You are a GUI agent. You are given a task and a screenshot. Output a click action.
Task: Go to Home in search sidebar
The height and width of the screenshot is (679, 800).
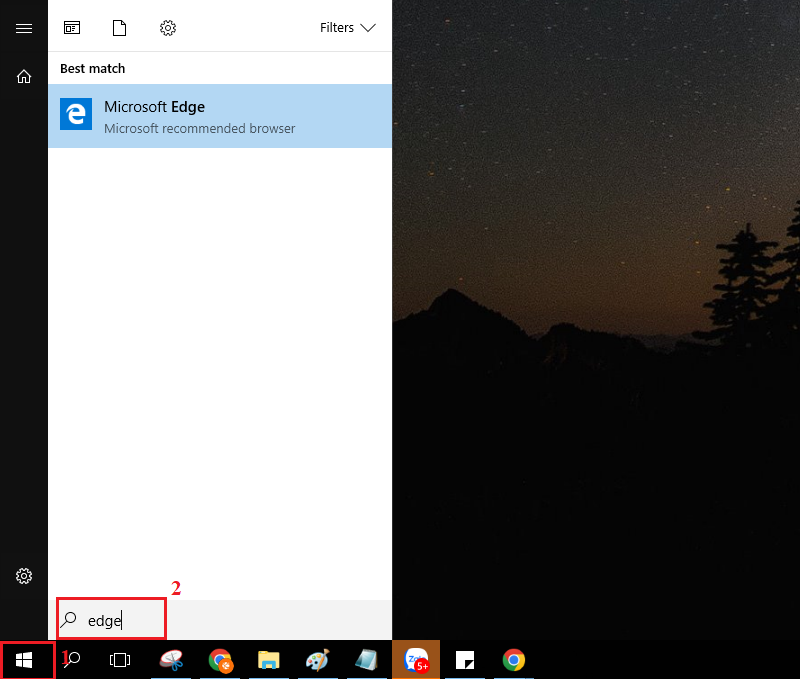tap(24, 76)
